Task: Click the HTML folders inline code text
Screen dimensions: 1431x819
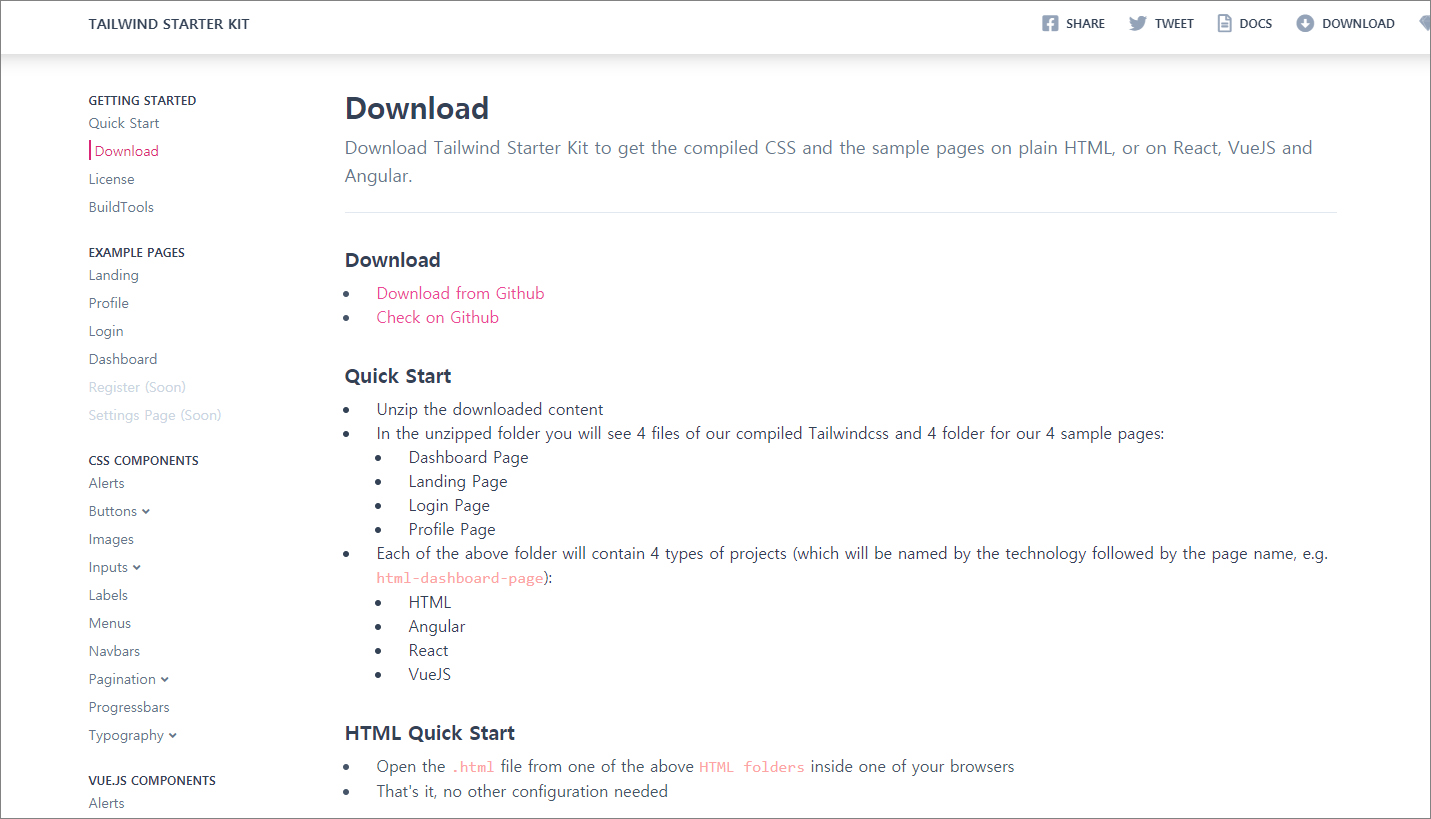Action: coord(752,767)
